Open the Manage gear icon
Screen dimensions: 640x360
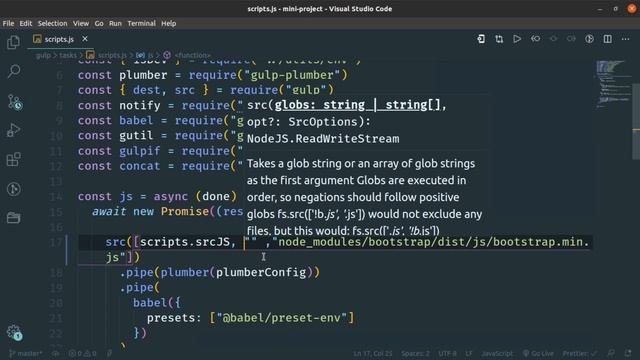pyautogui.click(x=14, y=332)
